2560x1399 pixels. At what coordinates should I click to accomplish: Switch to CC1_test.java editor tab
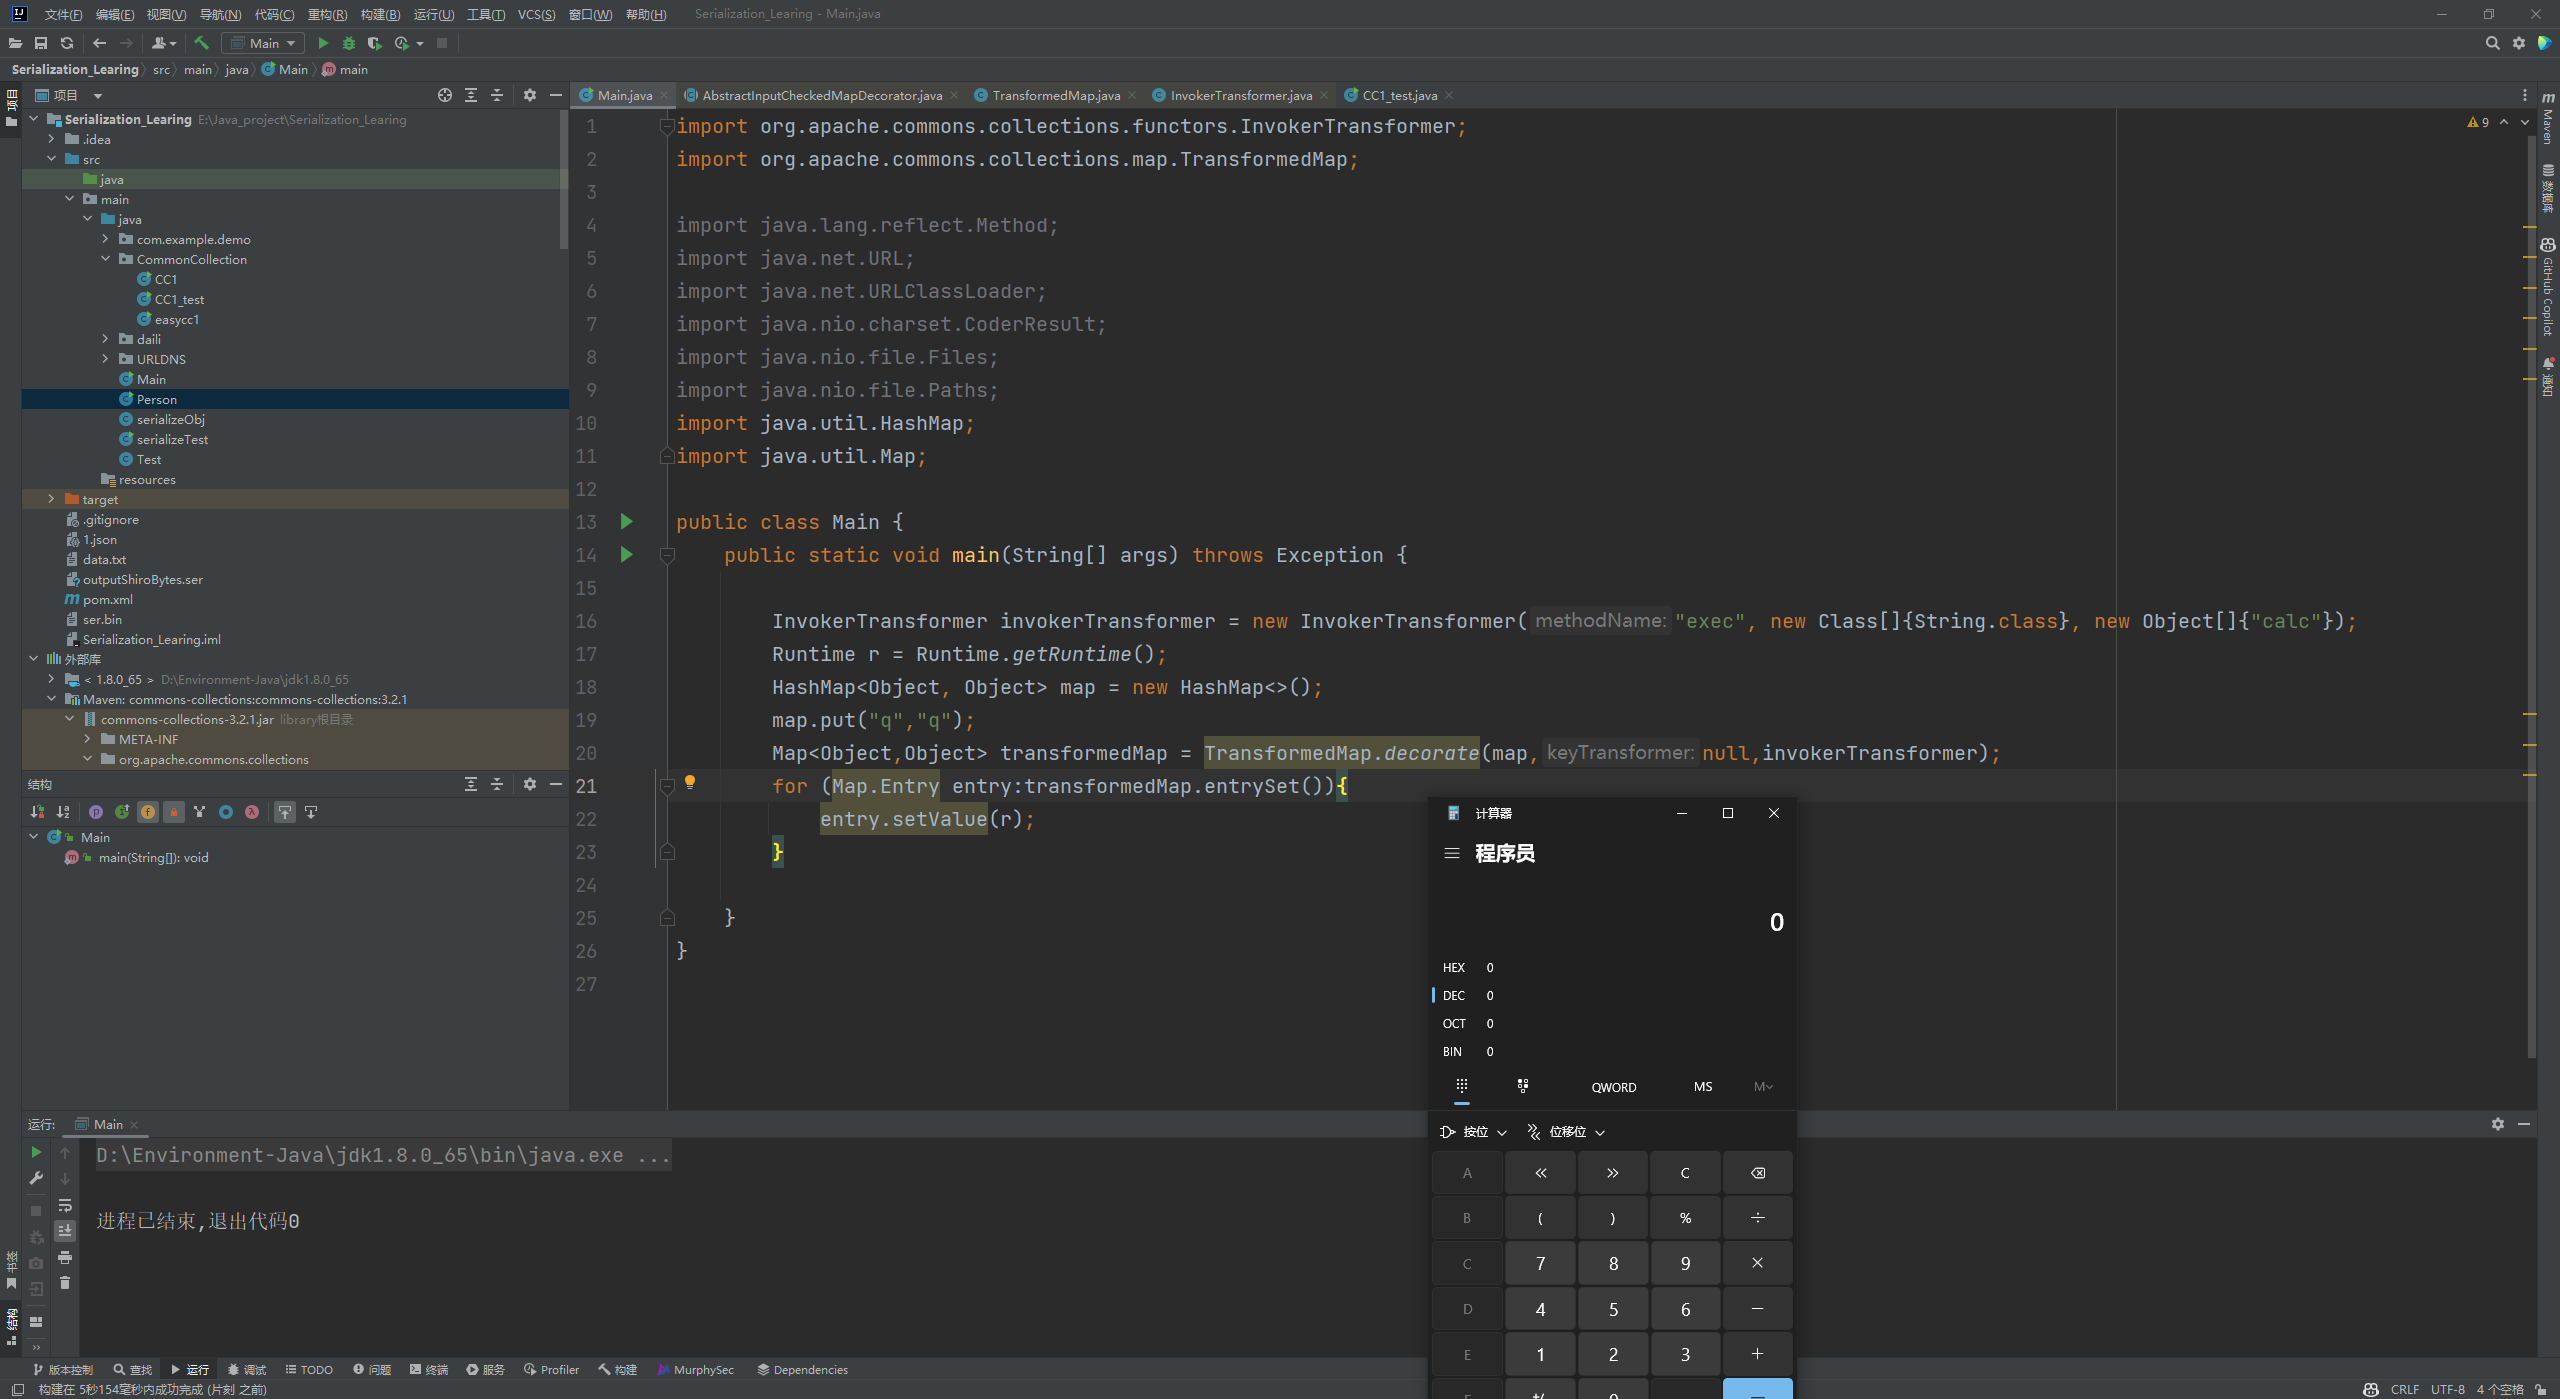pyautogui.click(x=1399, y=95)
